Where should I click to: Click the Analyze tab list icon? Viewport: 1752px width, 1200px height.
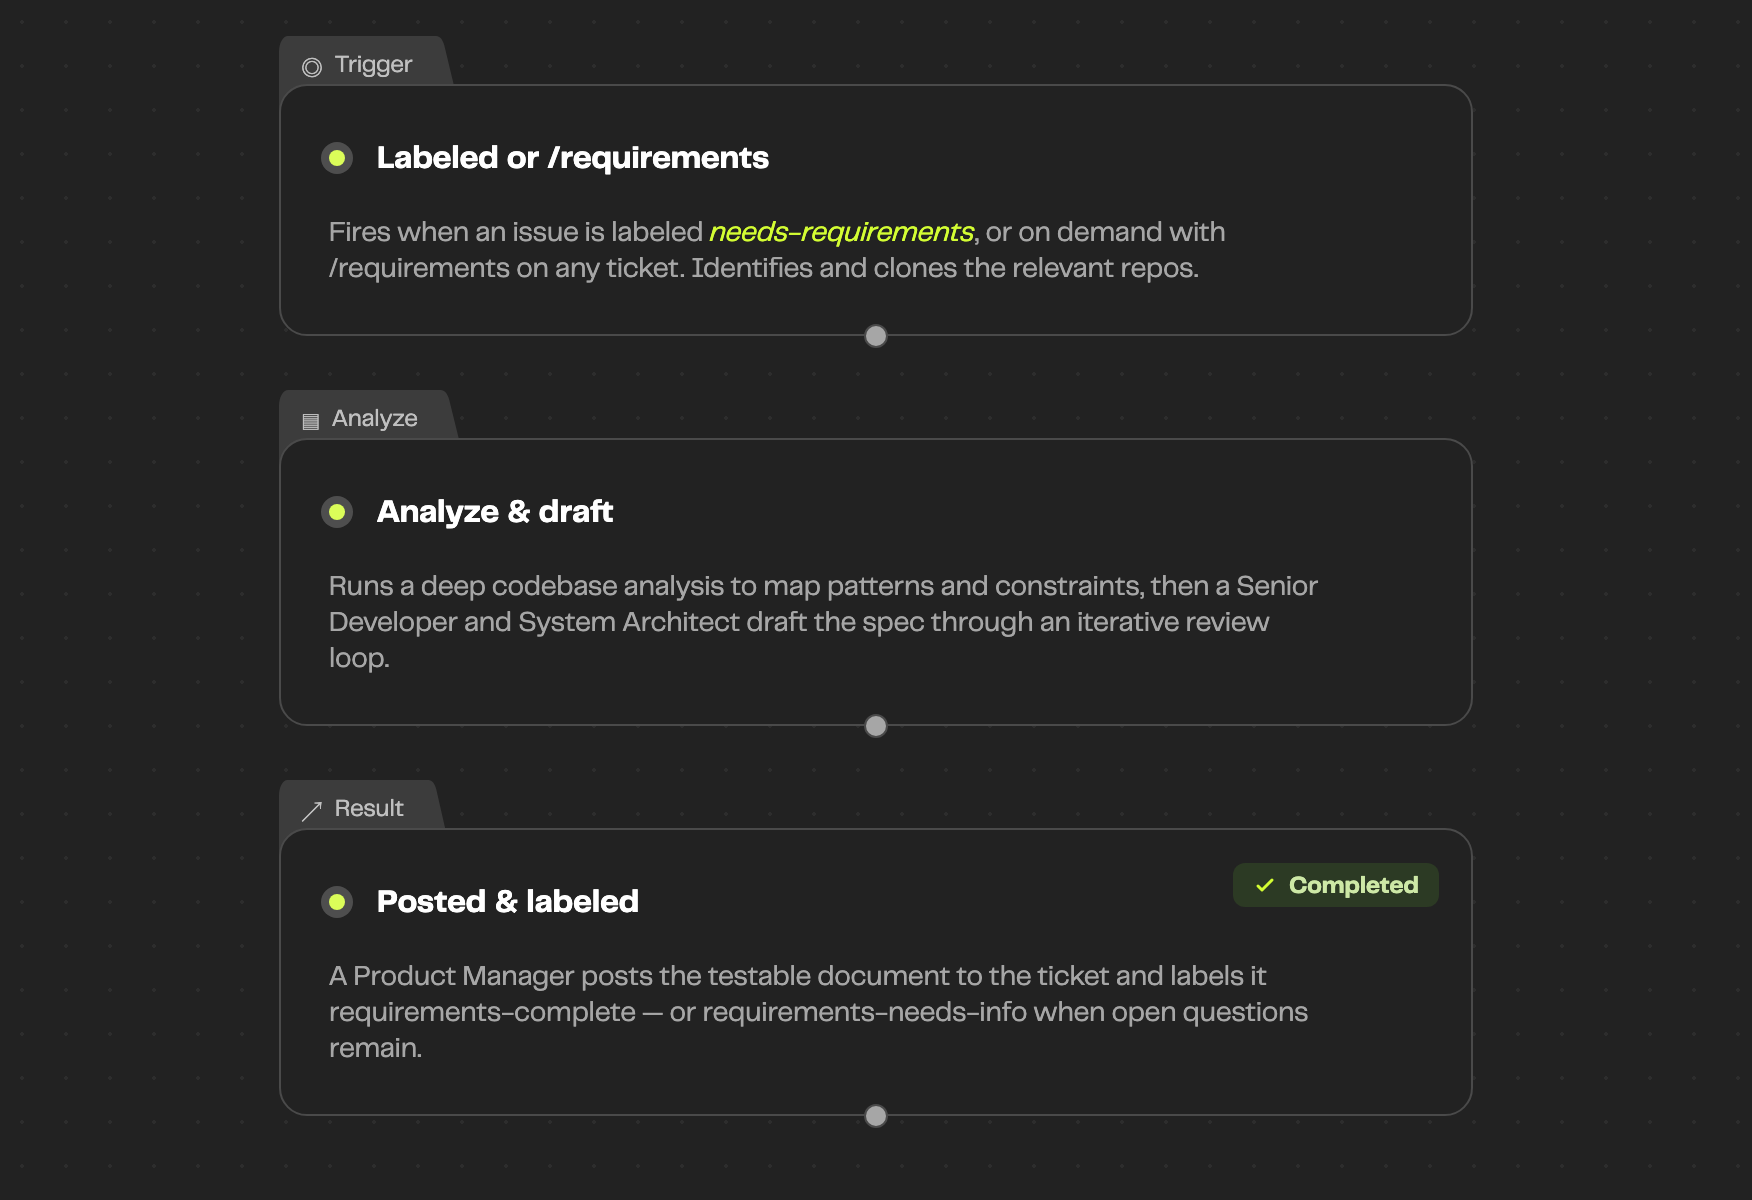pos(311,421)
